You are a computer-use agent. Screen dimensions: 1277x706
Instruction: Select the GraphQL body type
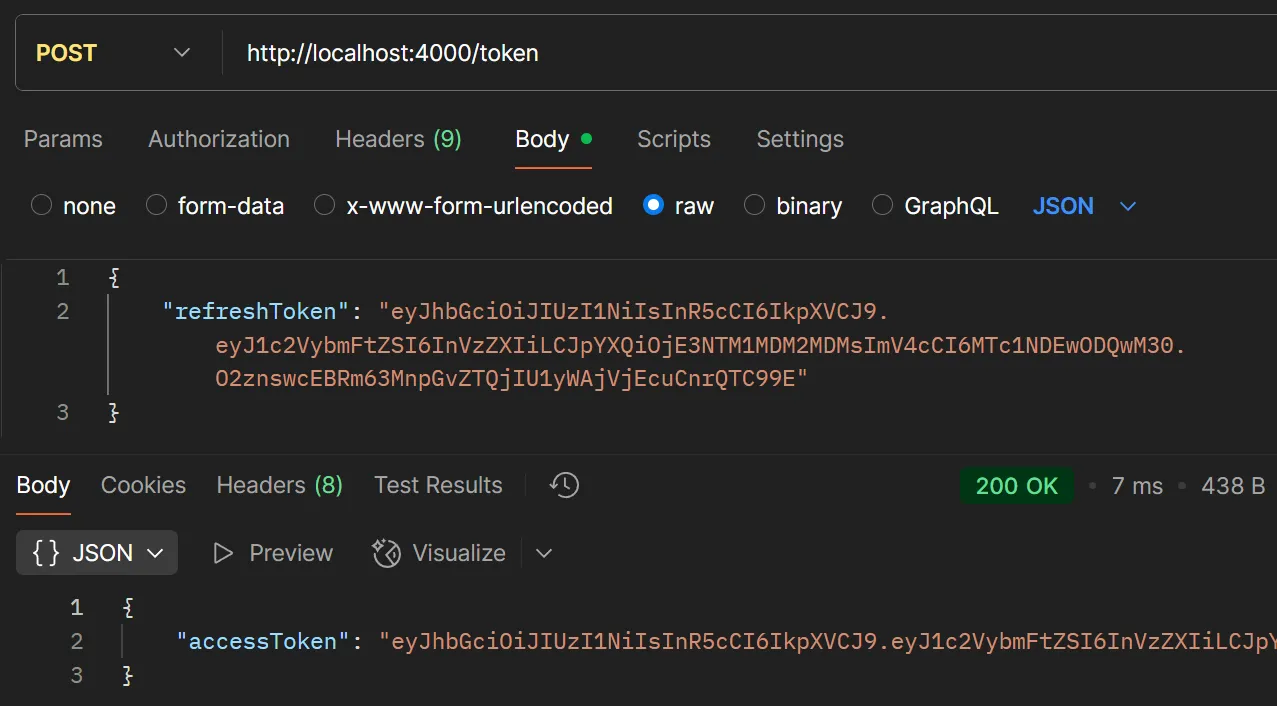click(x=882, y=205)
